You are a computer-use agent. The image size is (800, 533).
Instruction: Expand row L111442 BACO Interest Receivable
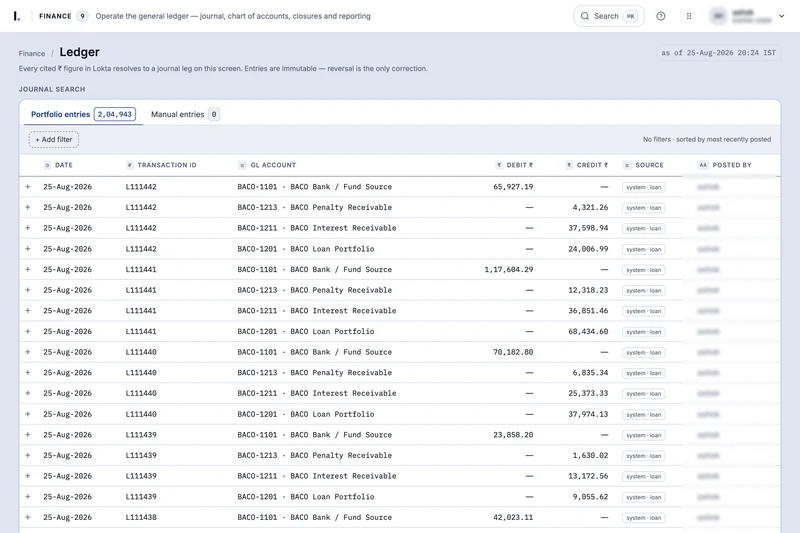click(28, 228)
